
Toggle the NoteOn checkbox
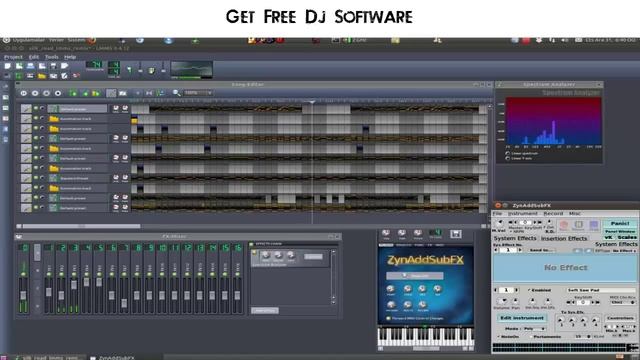[499, 337]
